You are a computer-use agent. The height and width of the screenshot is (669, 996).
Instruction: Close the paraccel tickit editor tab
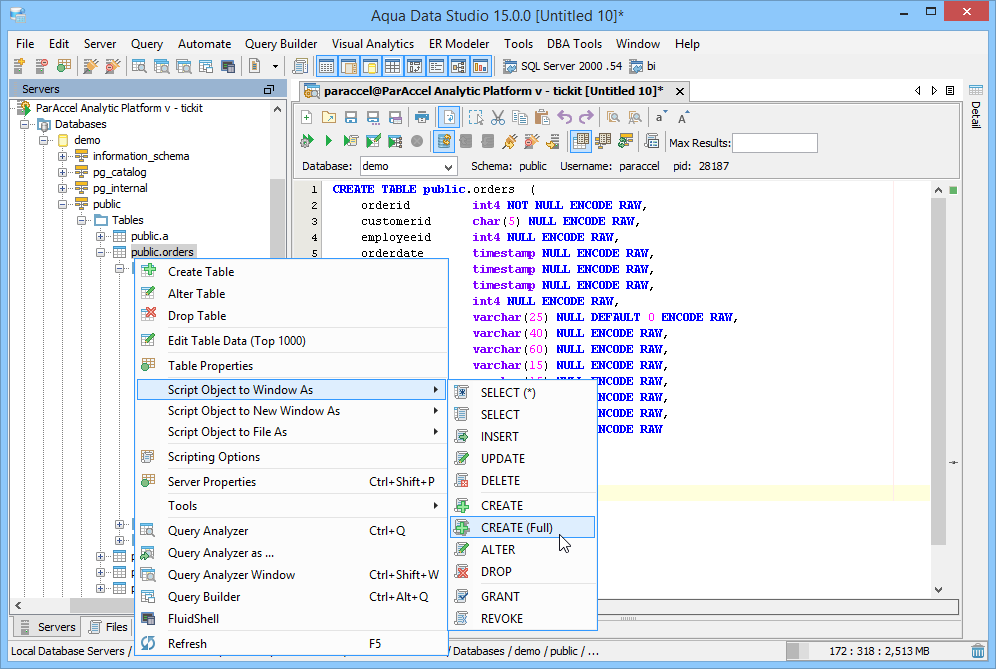tap(680, 91)
